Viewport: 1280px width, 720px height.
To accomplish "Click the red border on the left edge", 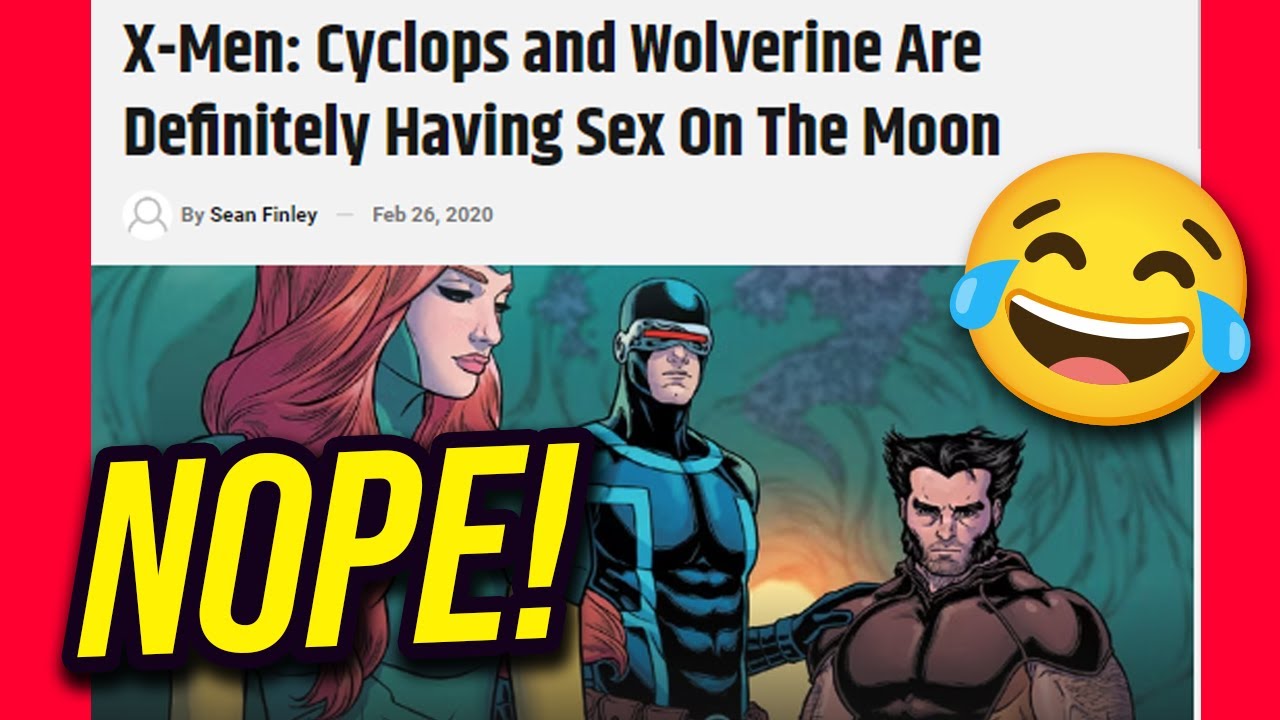I will [45, 360].
